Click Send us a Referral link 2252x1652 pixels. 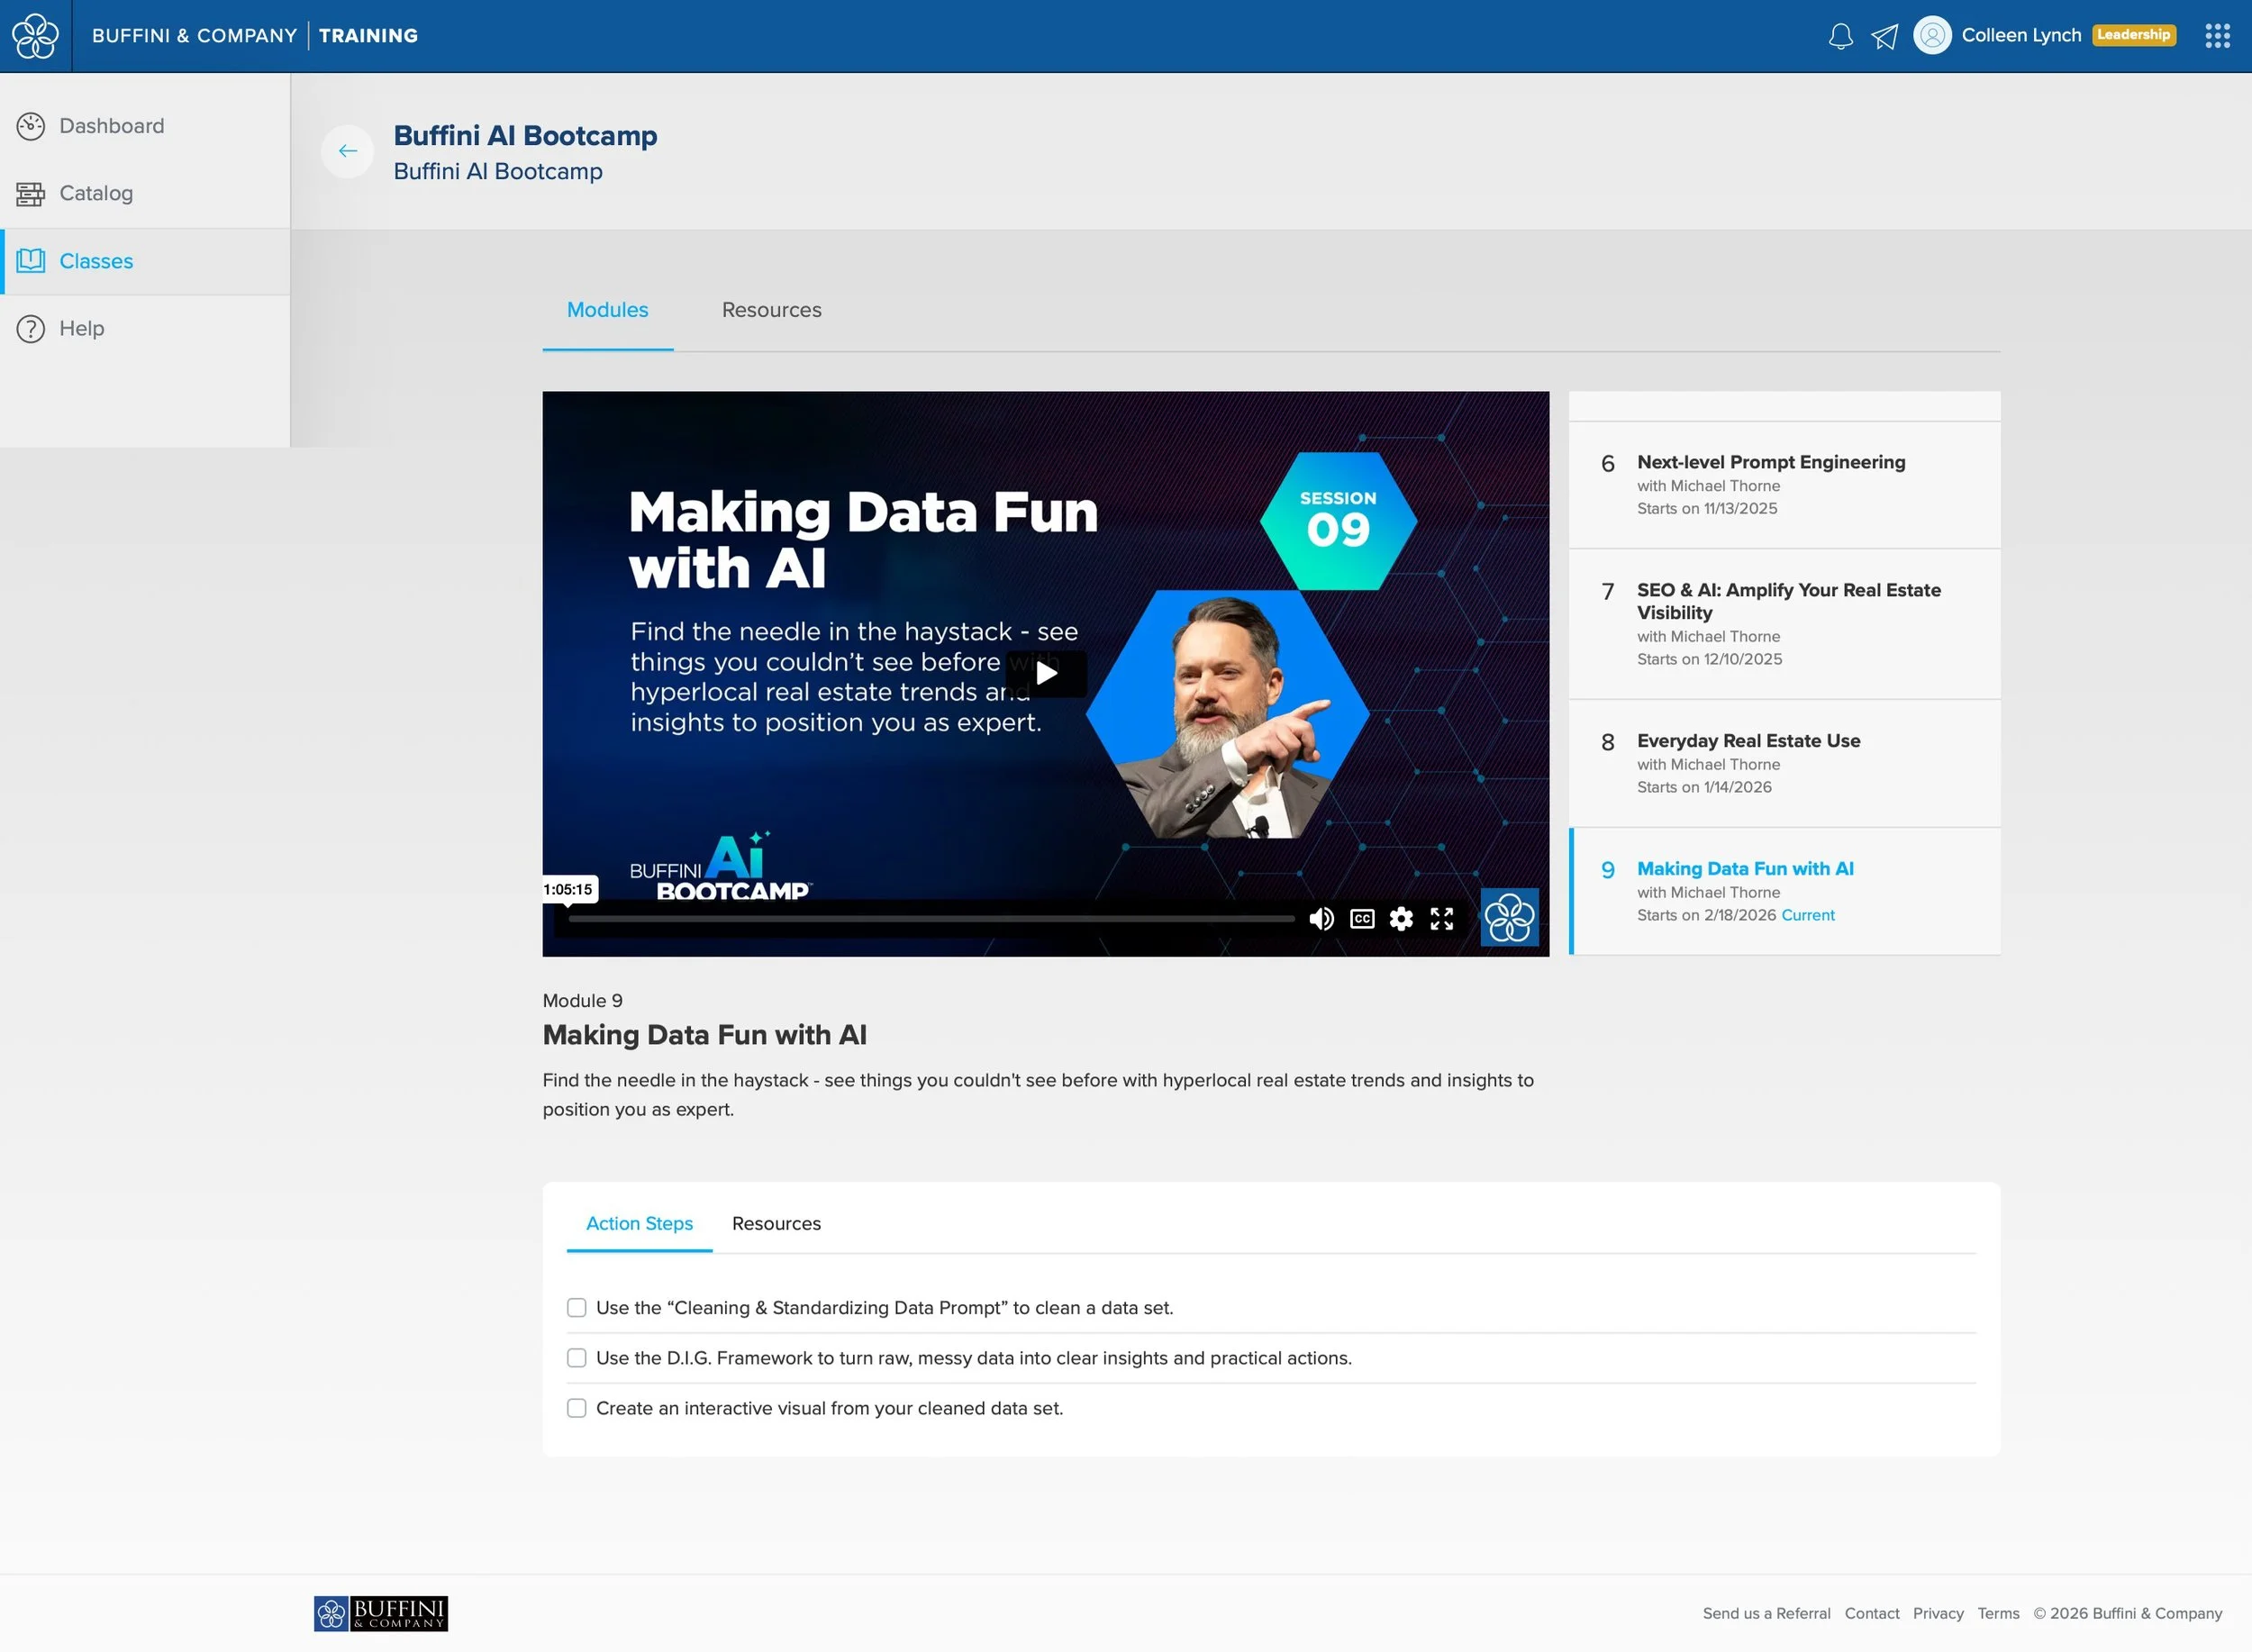pyautogui.click(x=1766, y=1613)
